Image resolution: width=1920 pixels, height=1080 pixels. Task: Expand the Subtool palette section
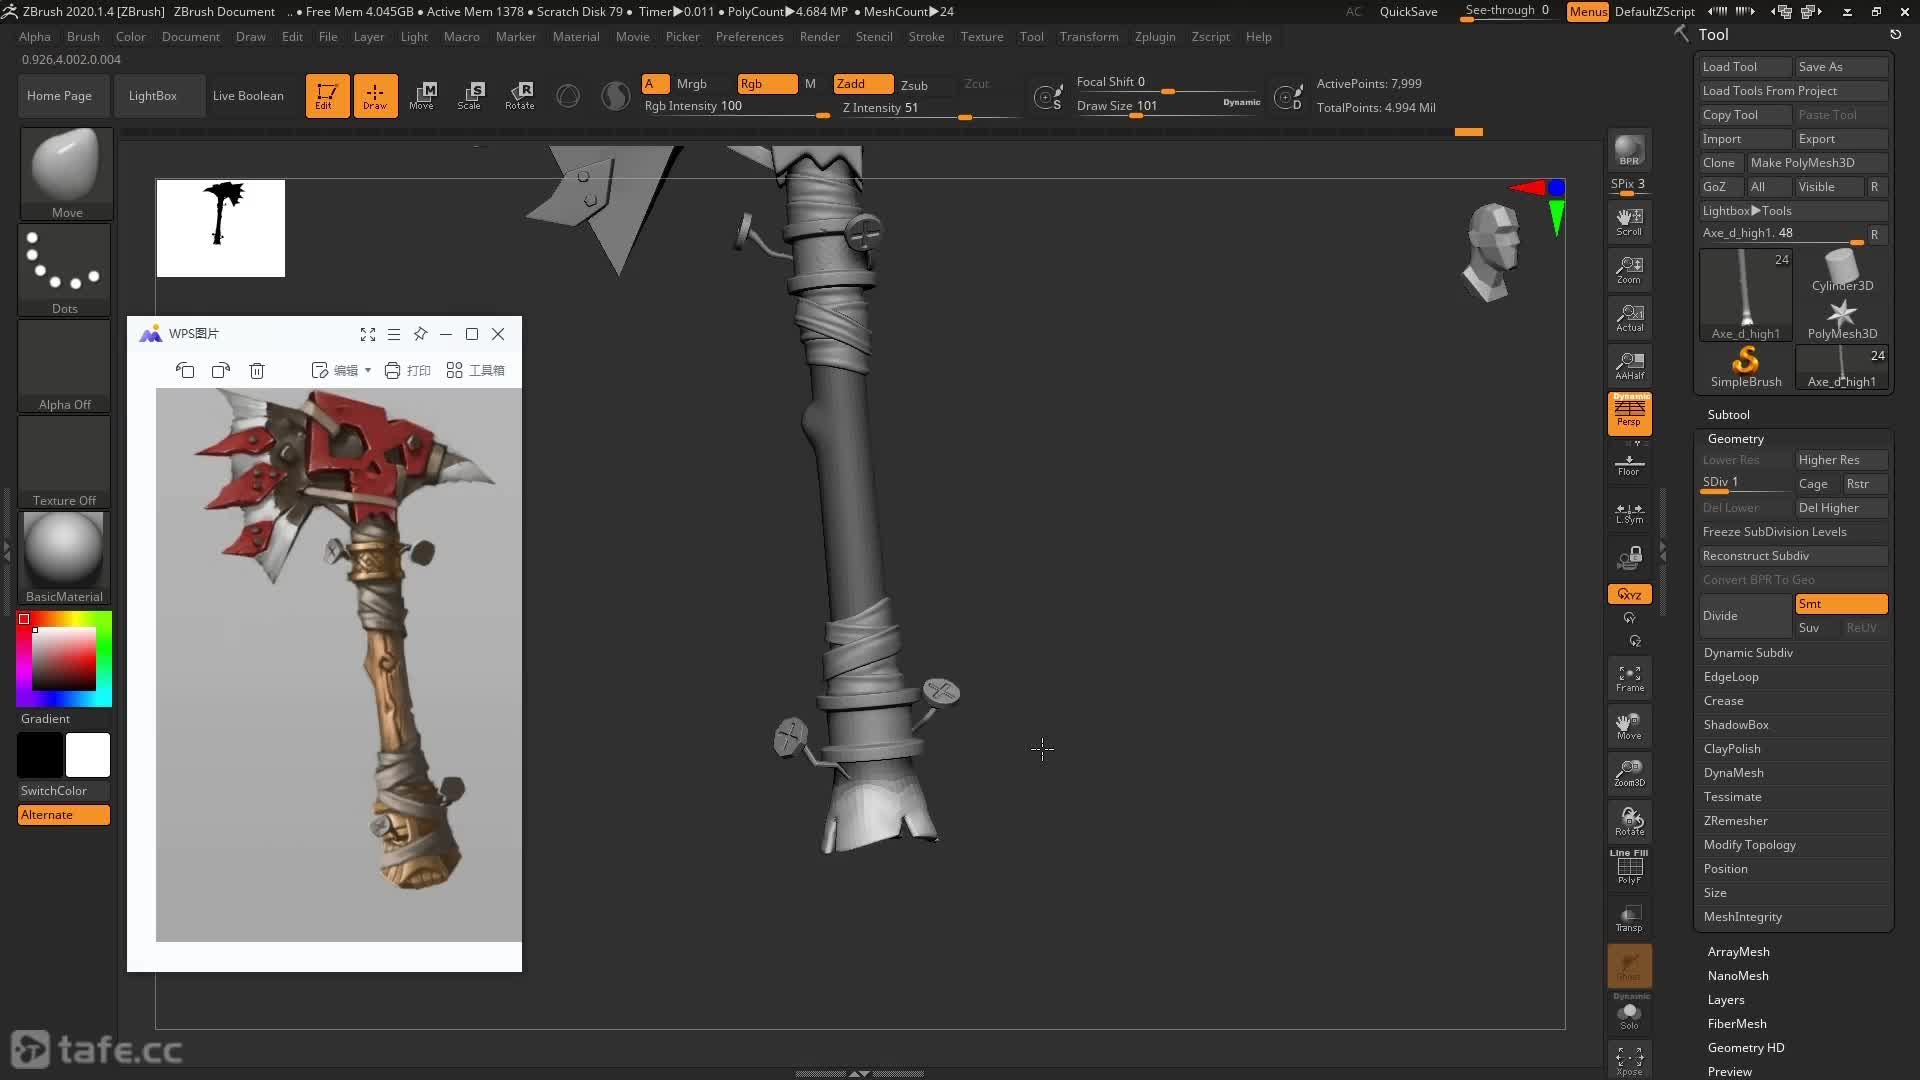pos(1728,415)
